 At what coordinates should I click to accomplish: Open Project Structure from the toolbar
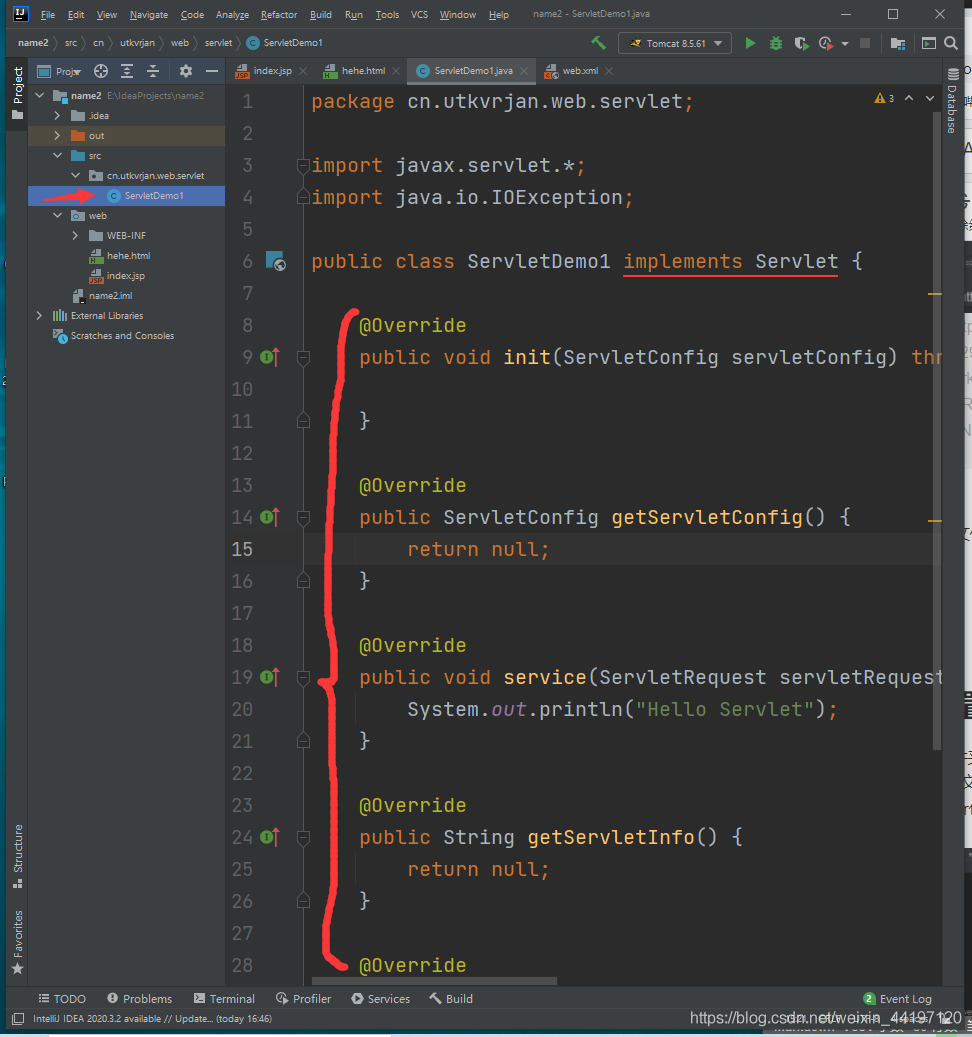tap(897, 43)
